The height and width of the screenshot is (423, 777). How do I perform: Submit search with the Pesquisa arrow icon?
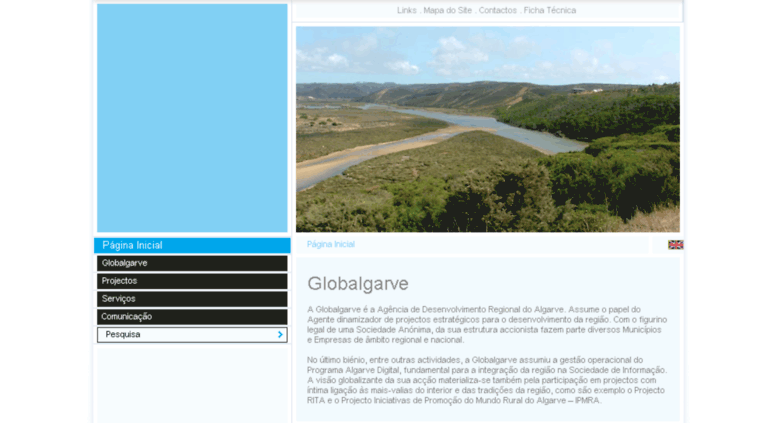point(280,335)
